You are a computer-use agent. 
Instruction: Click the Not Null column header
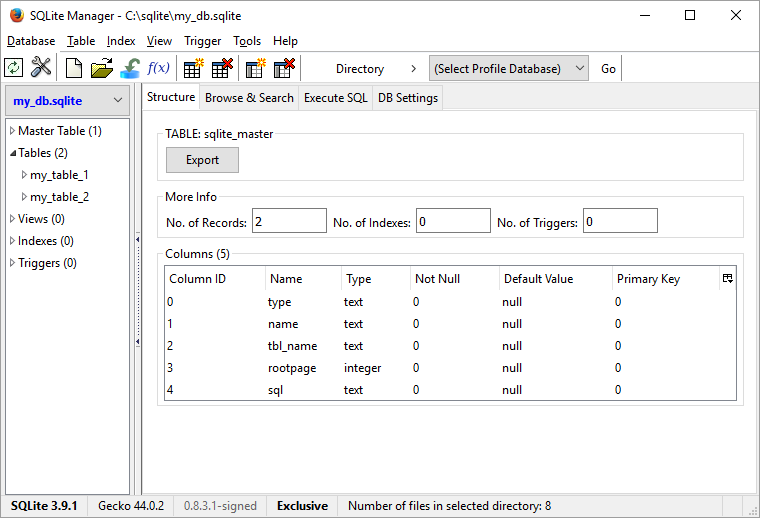click(455, 279)
